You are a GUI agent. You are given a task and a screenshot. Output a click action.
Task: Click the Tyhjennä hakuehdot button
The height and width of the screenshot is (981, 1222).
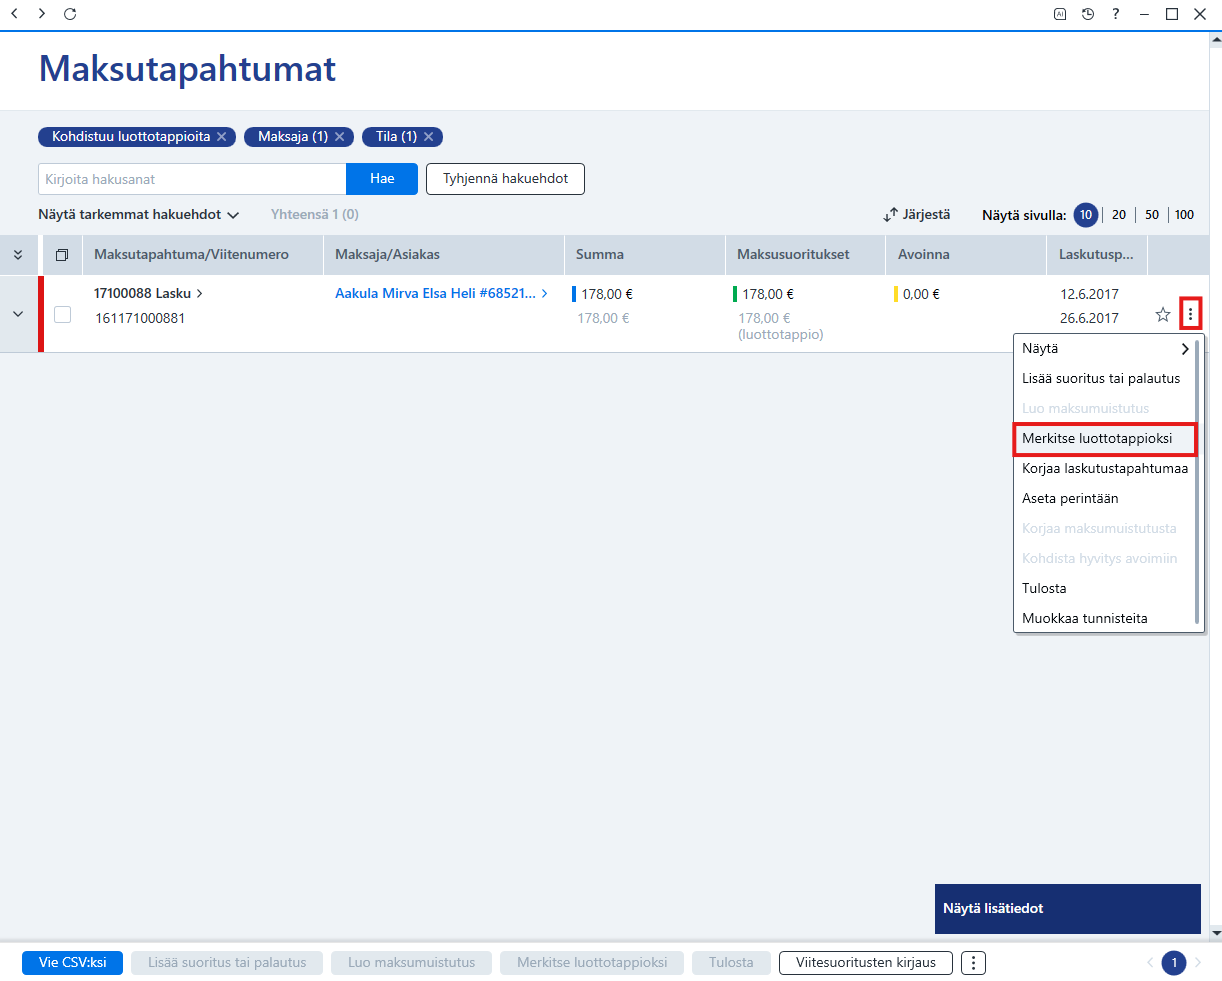point(505,179)
